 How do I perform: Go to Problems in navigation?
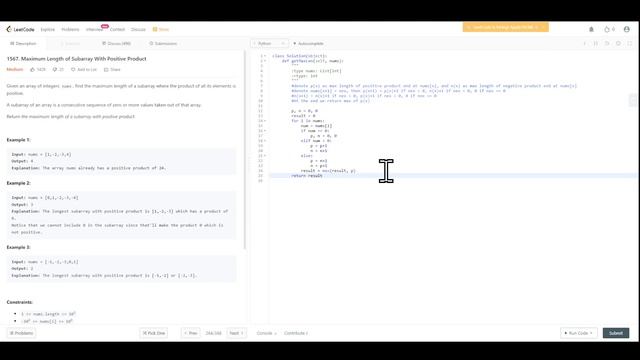click(x=70, y=29)
